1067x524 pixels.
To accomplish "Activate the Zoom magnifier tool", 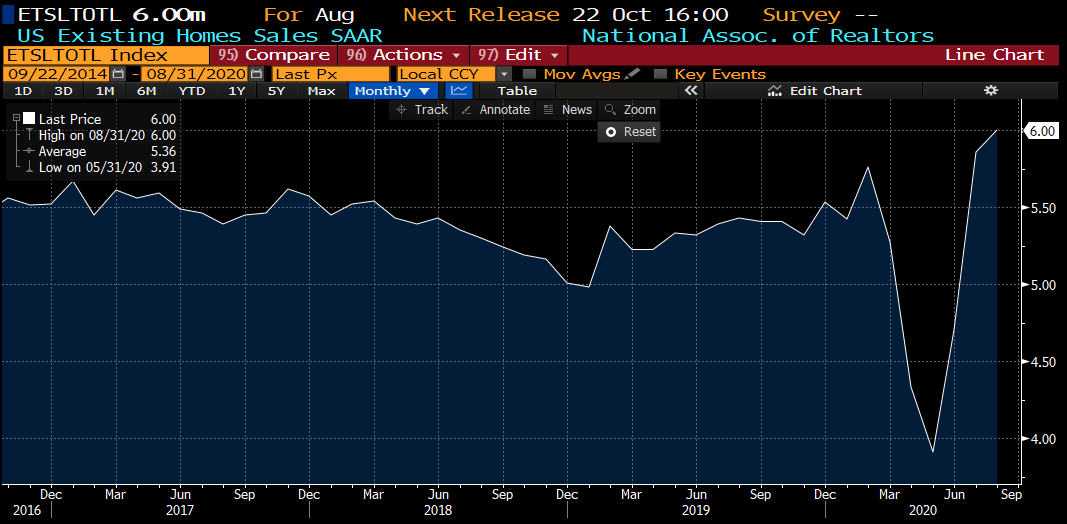I will [629, 110].
